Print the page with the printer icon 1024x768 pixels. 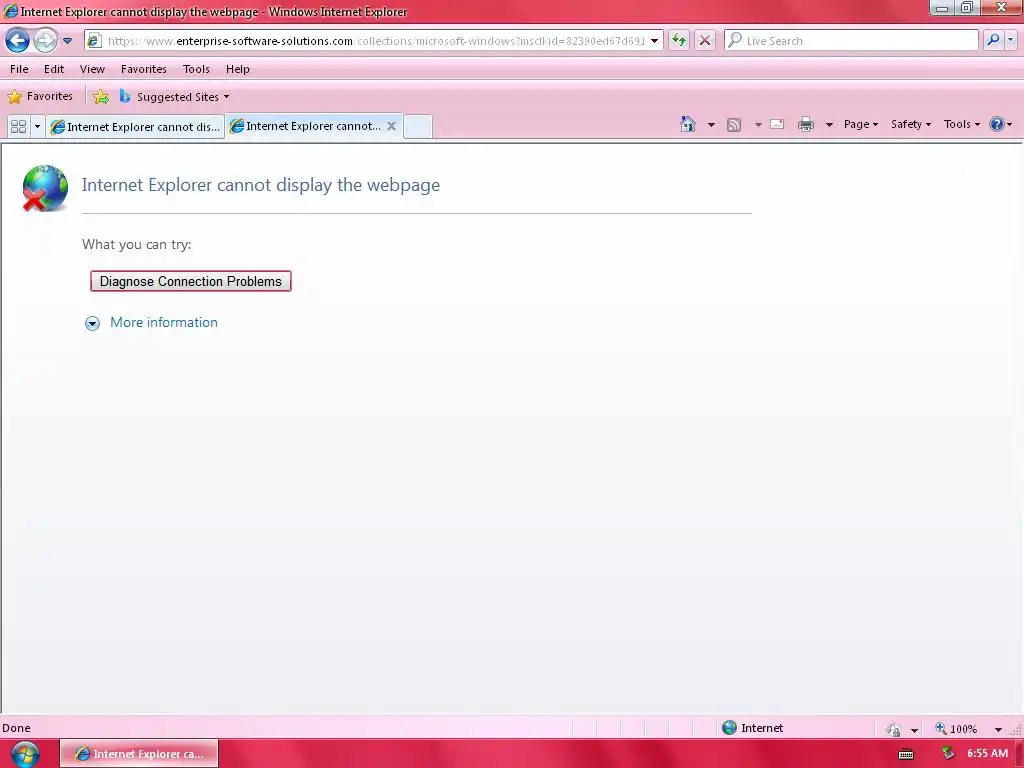tap(806, 124)
